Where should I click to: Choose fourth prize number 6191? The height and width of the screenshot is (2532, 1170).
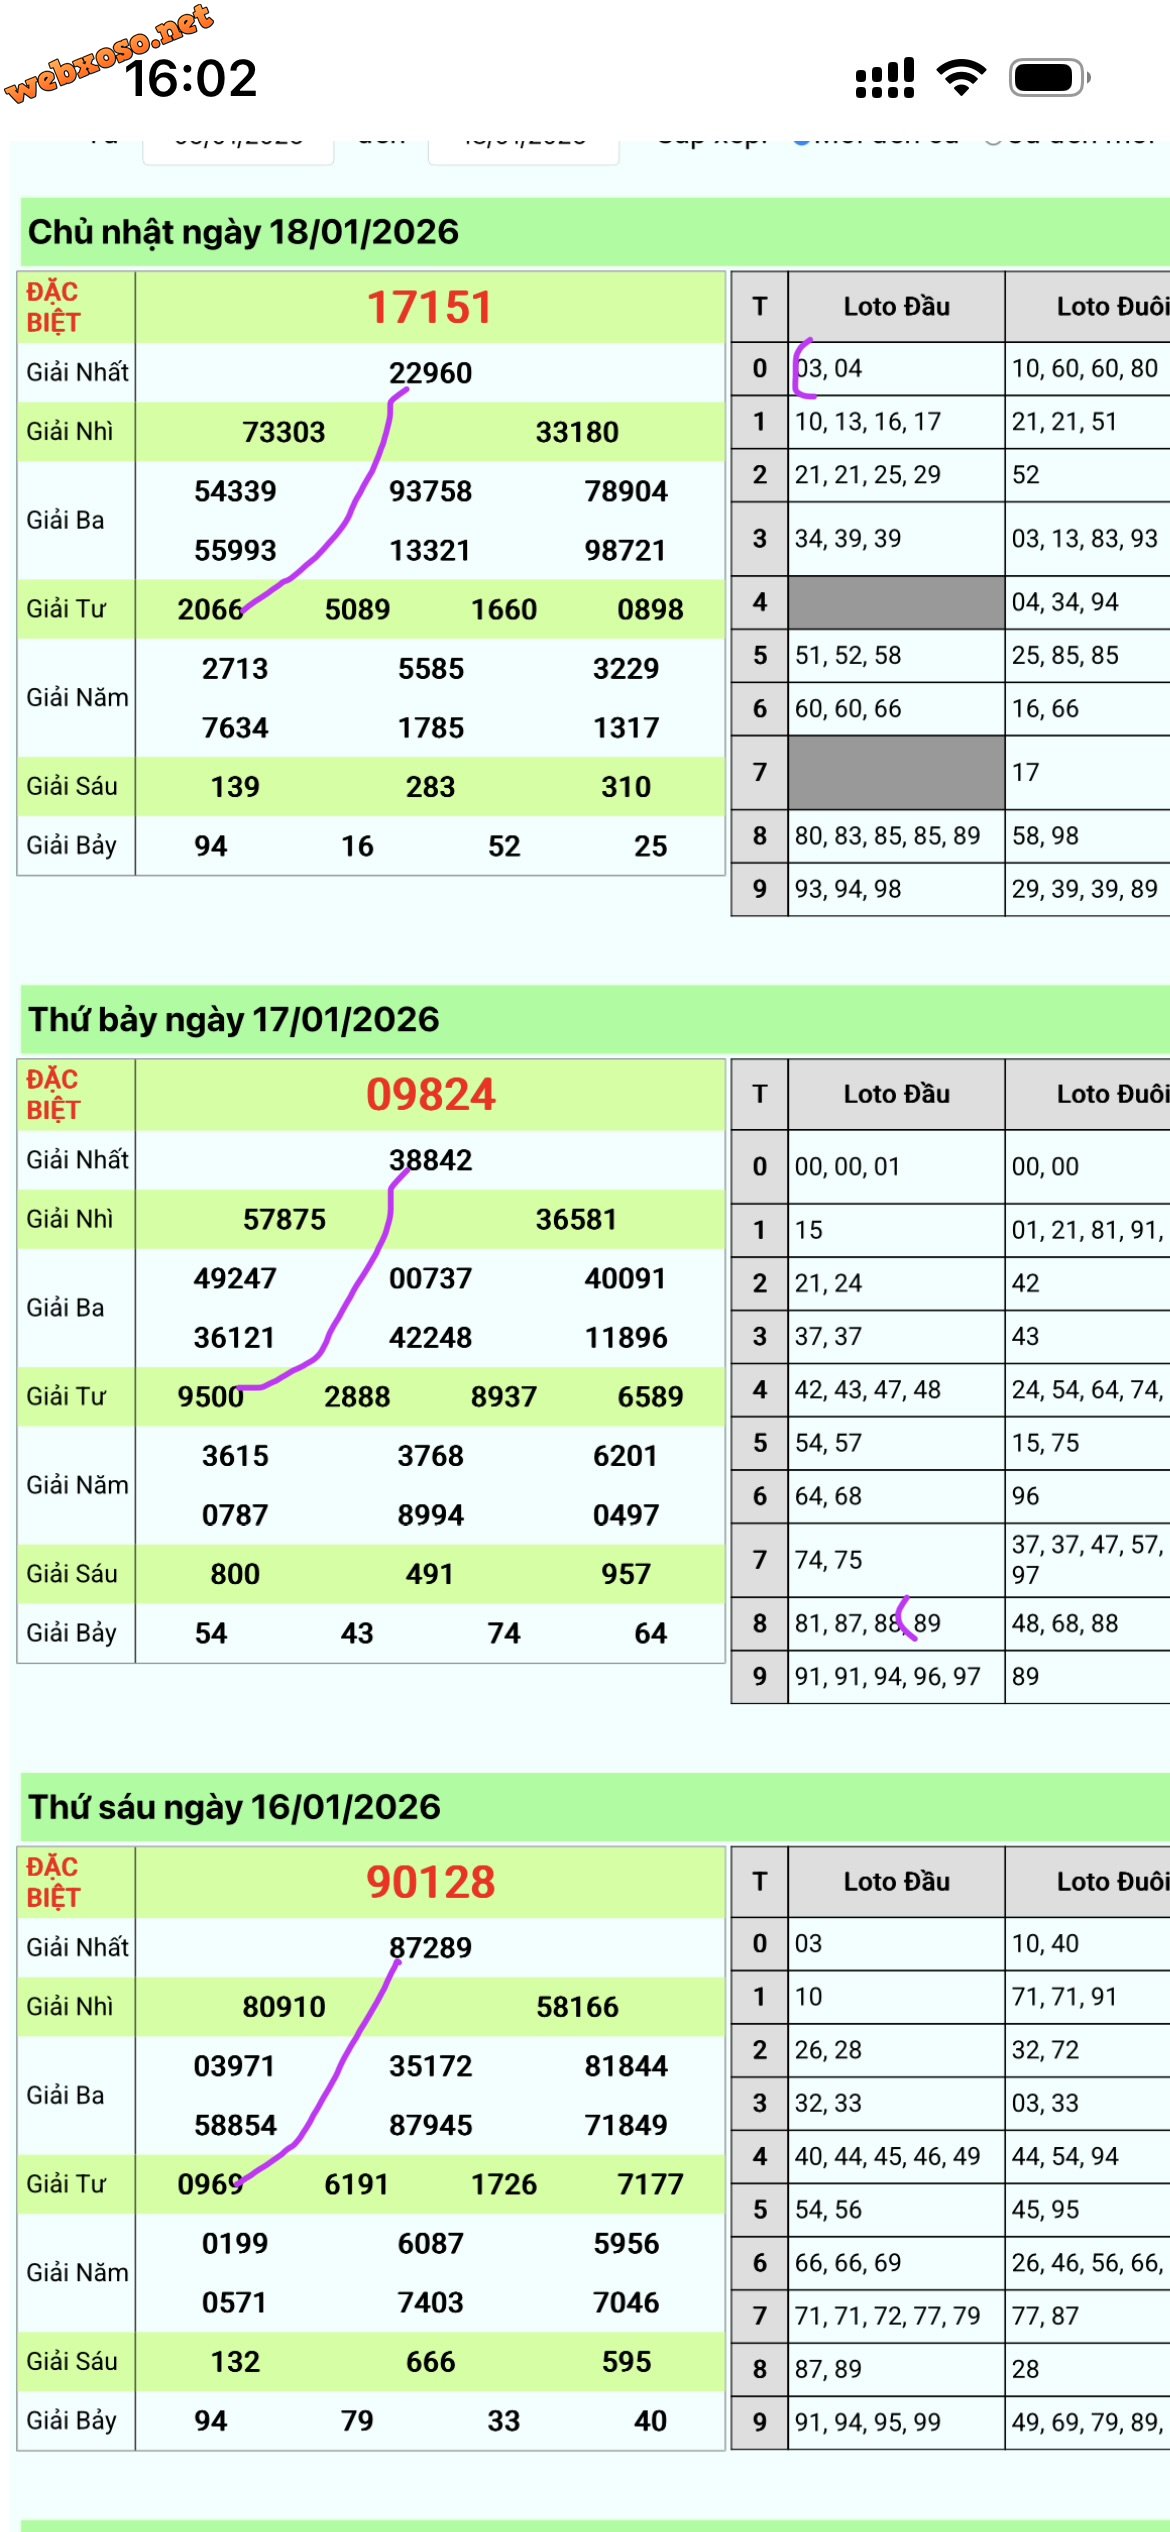click(357, 2184)
